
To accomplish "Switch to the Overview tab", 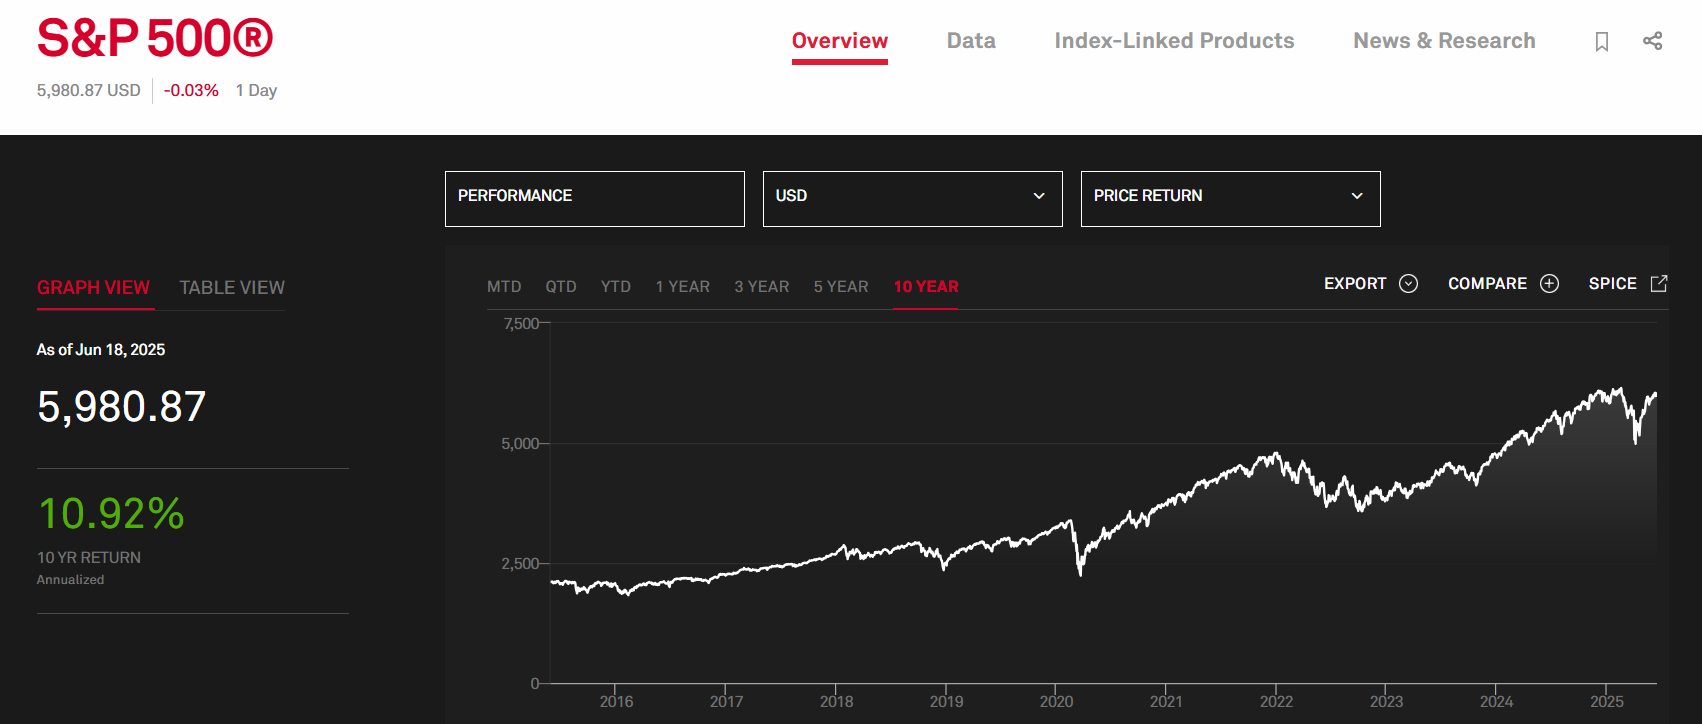I will (840, 41).
